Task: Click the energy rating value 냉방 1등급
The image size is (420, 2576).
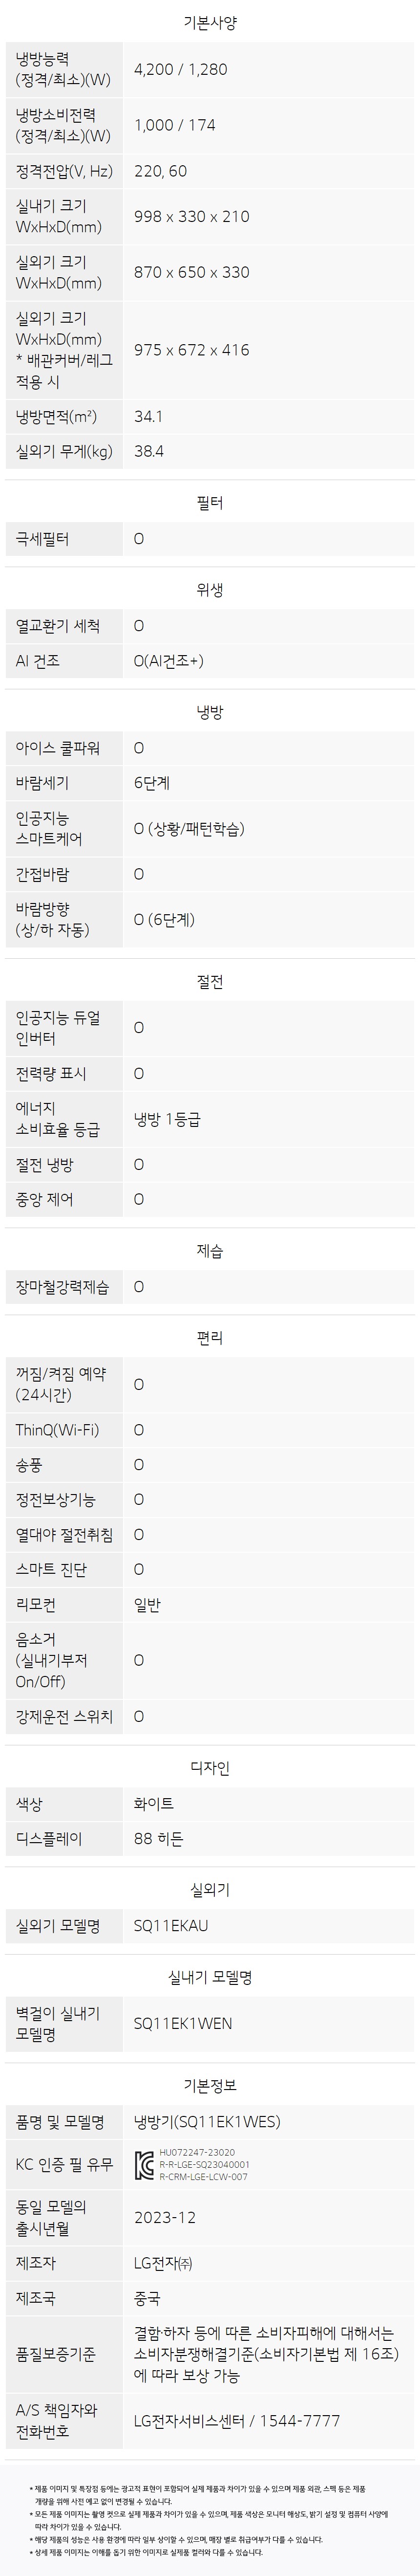Action: click(167, 1119)
